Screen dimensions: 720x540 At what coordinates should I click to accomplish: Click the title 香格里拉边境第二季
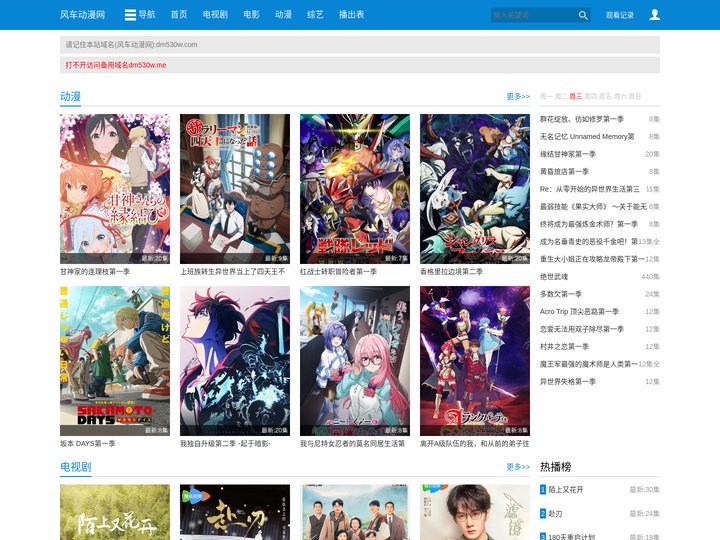pyautogui.click(x=451, y=272)
